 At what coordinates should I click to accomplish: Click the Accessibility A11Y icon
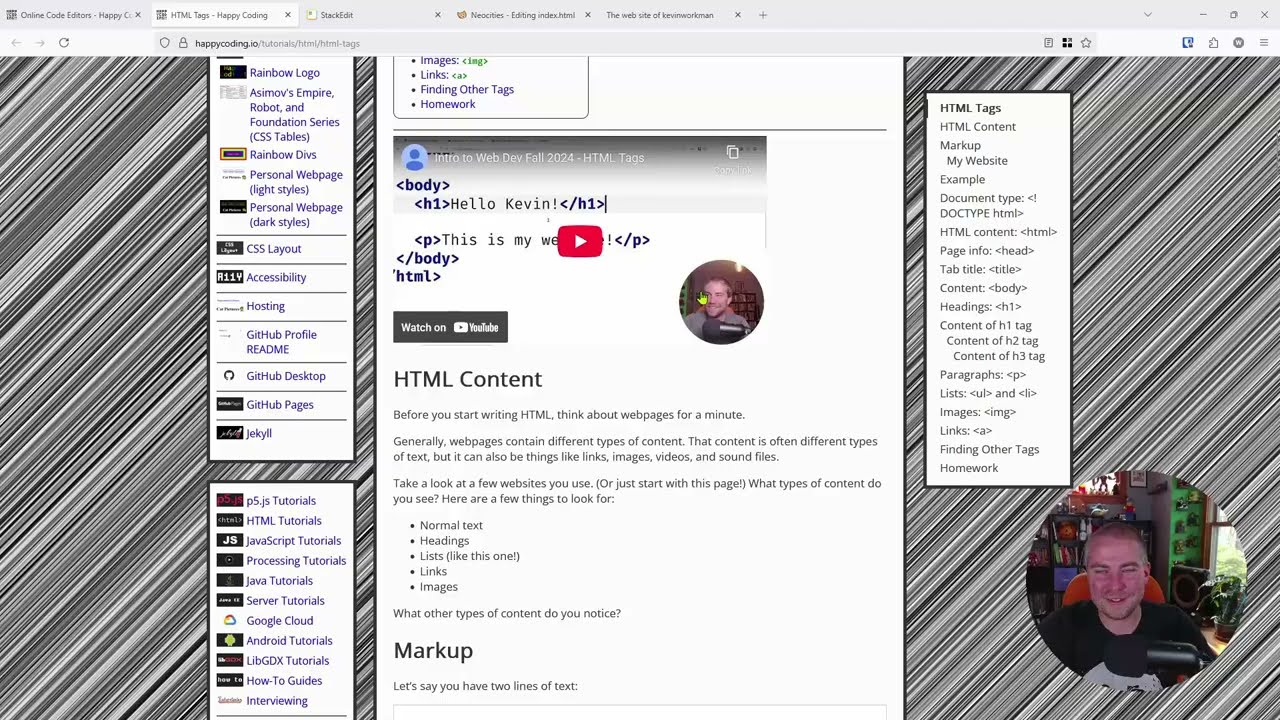230,277
